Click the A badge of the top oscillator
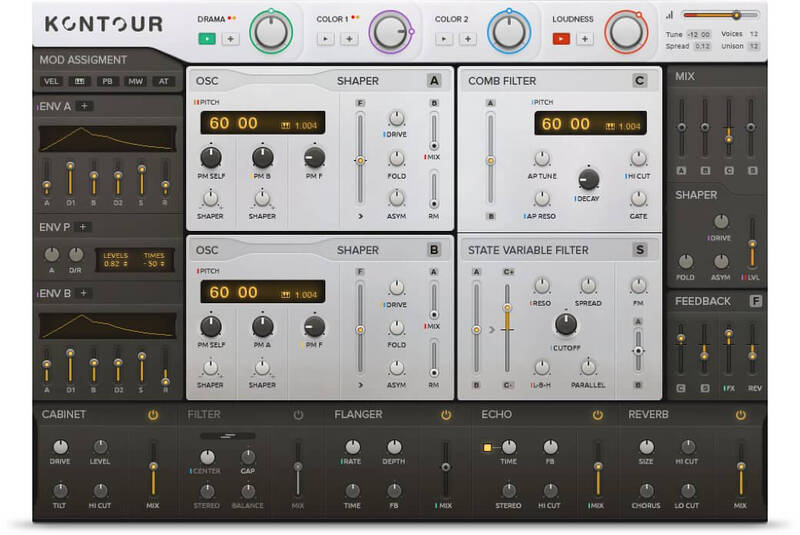800x535 pixels. tap(434, 81)
